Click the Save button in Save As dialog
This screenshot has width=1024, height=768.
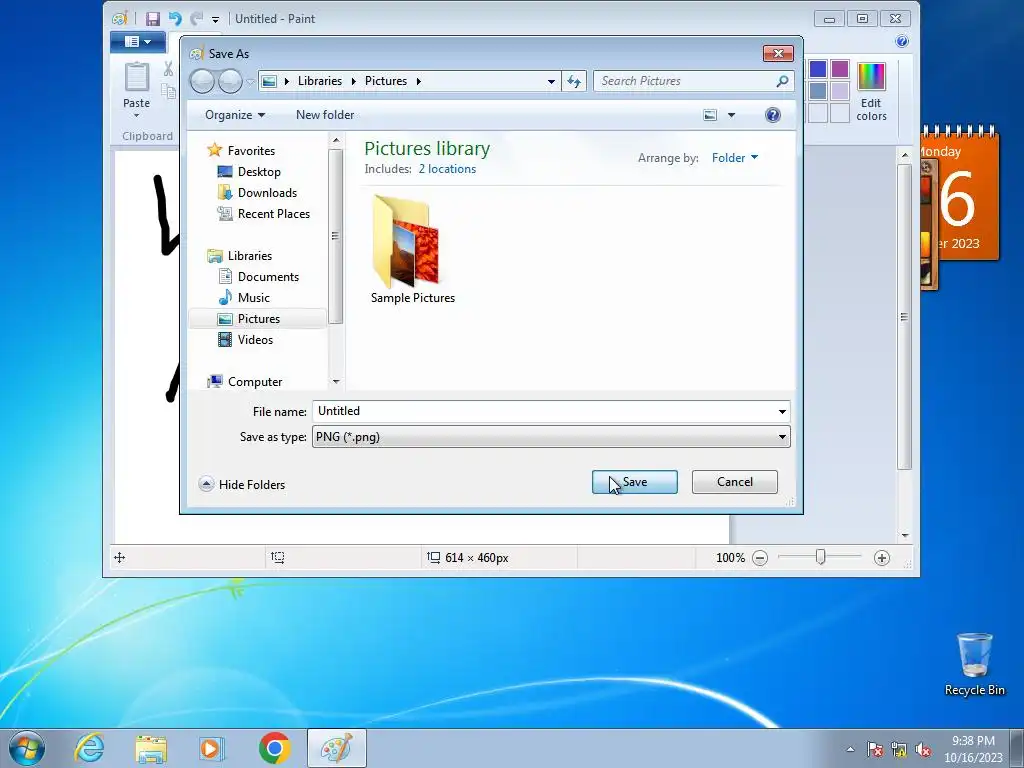(634, 482)
